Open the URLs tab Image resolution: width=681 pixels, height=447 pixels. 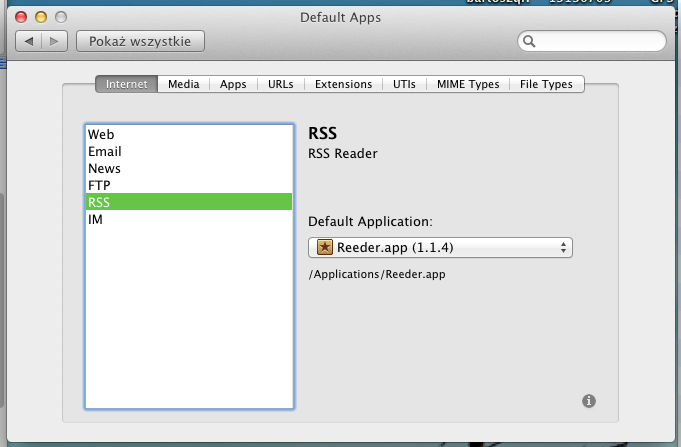(x=281, y=84)
